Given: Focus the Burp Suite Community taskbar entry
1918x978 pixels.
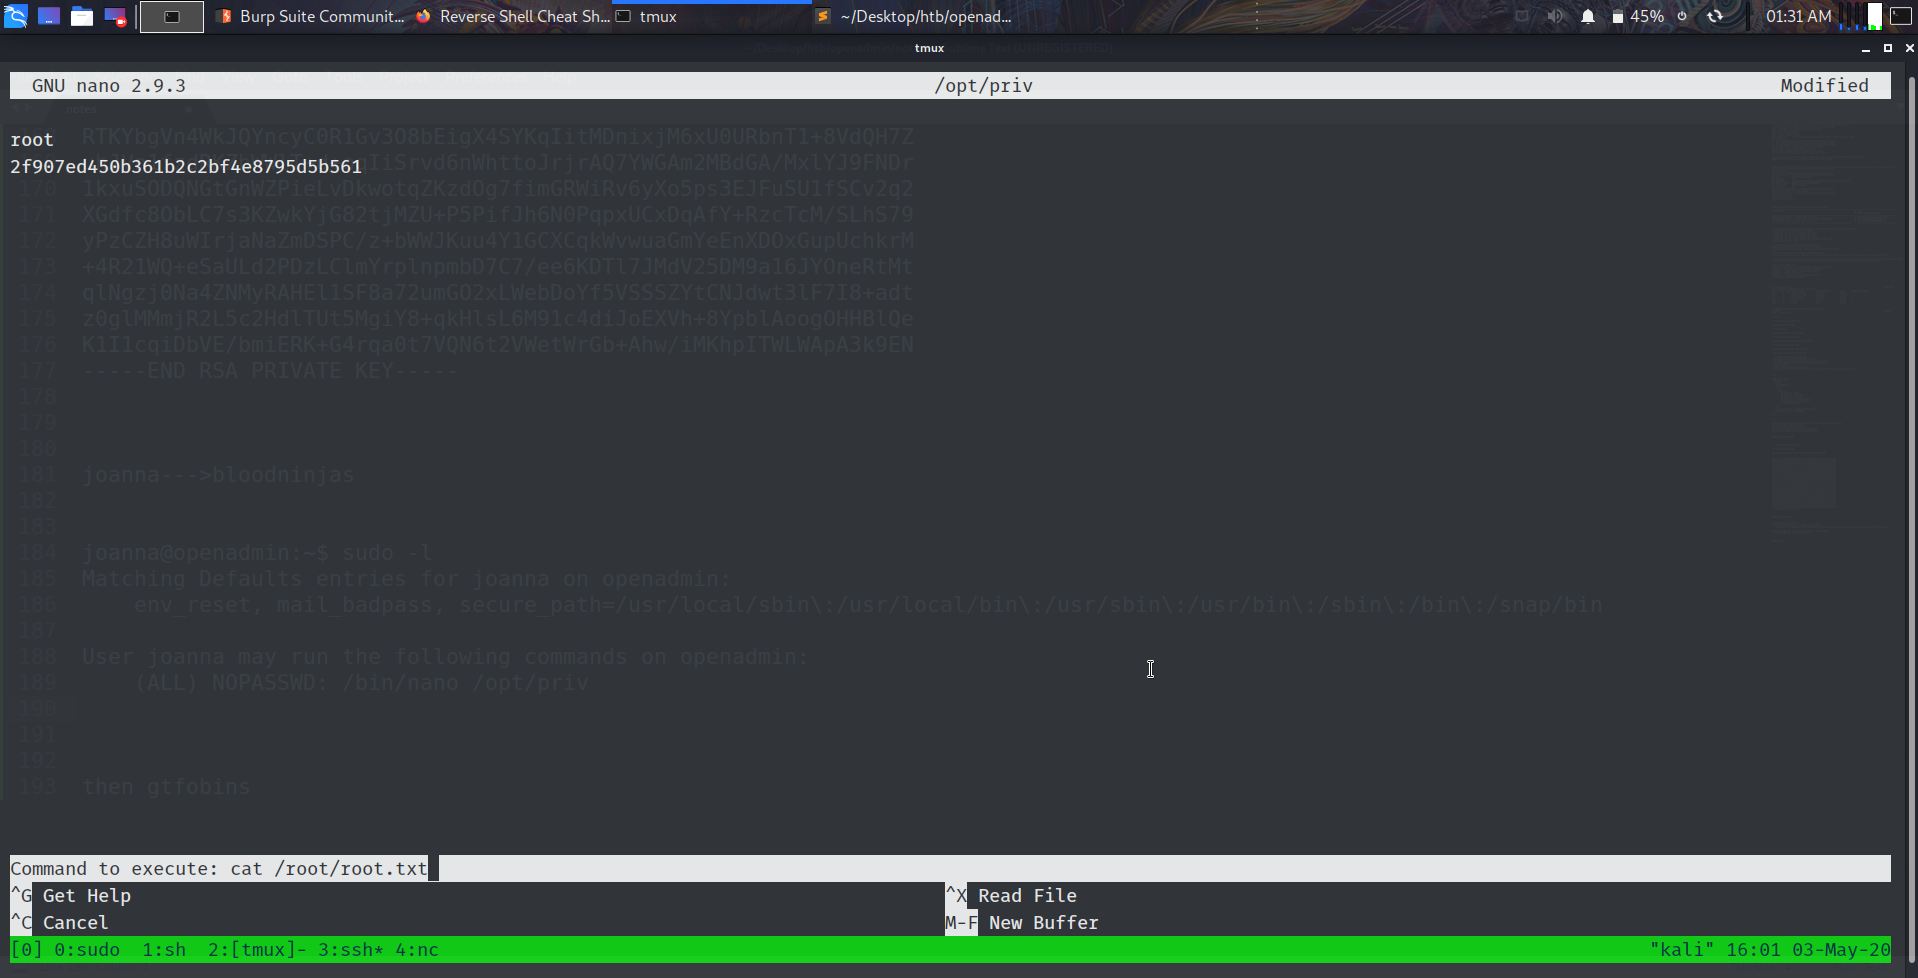Looking at the screenshot, I should click(310, 16).
